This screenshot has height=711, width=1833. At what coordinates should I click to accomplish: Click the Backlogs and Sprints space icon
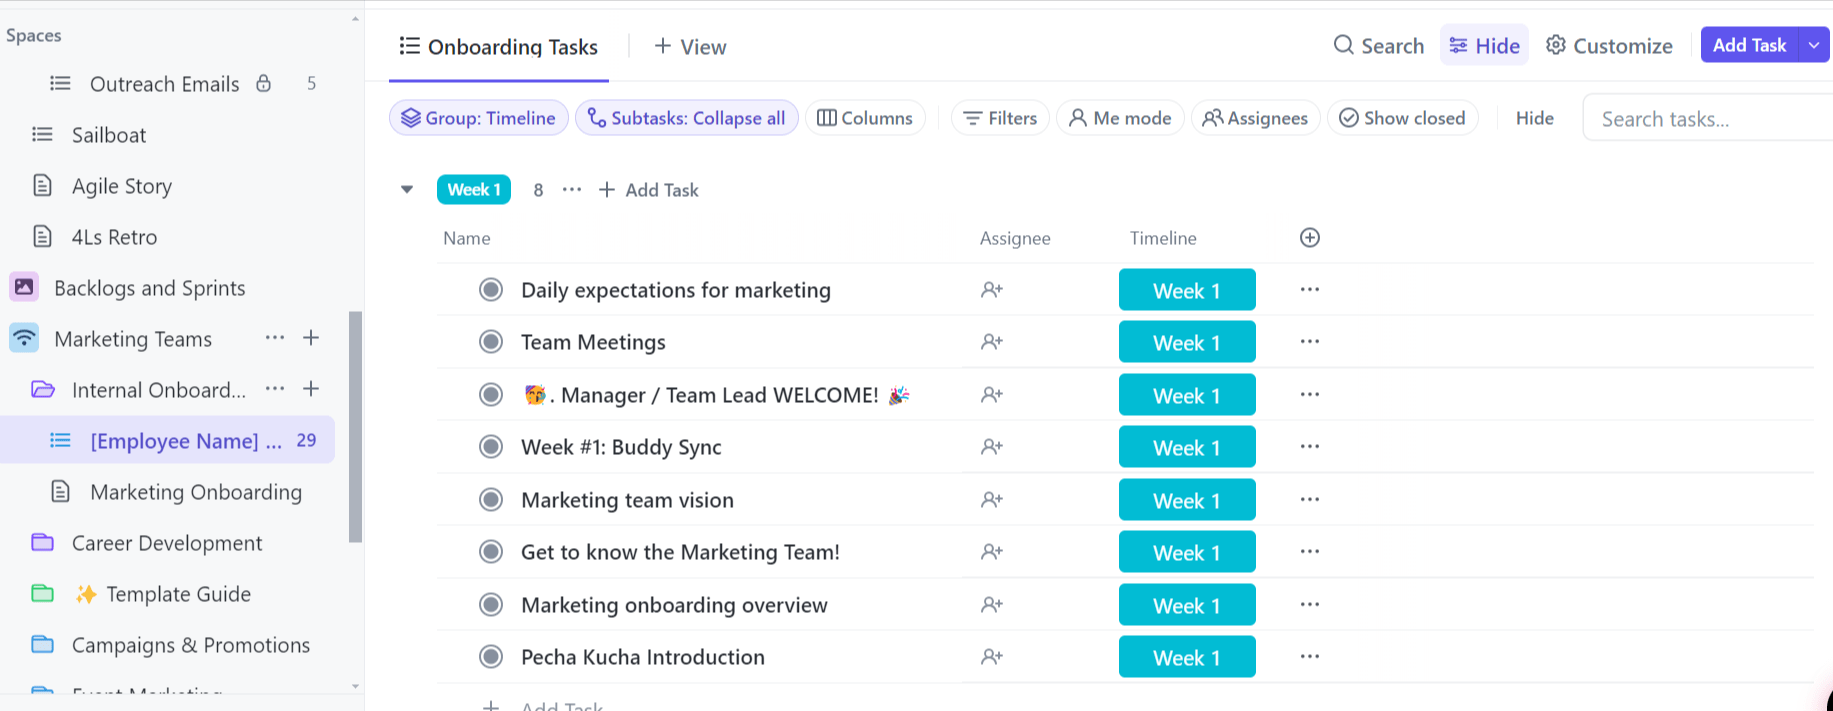click(24, 287)
